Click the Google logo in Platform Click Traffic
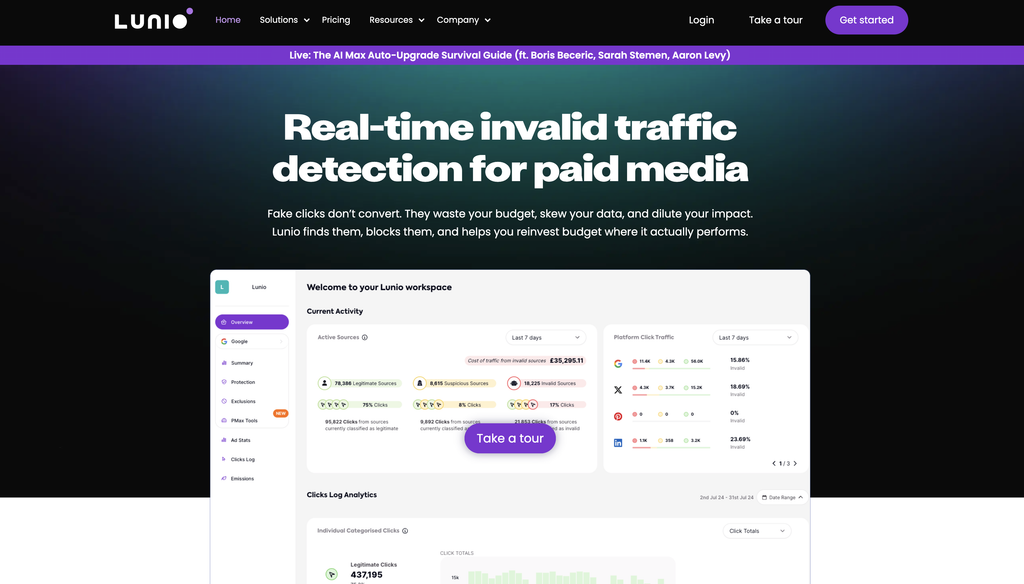This screenshot has height=584, width=1024. tap(618, 363)
